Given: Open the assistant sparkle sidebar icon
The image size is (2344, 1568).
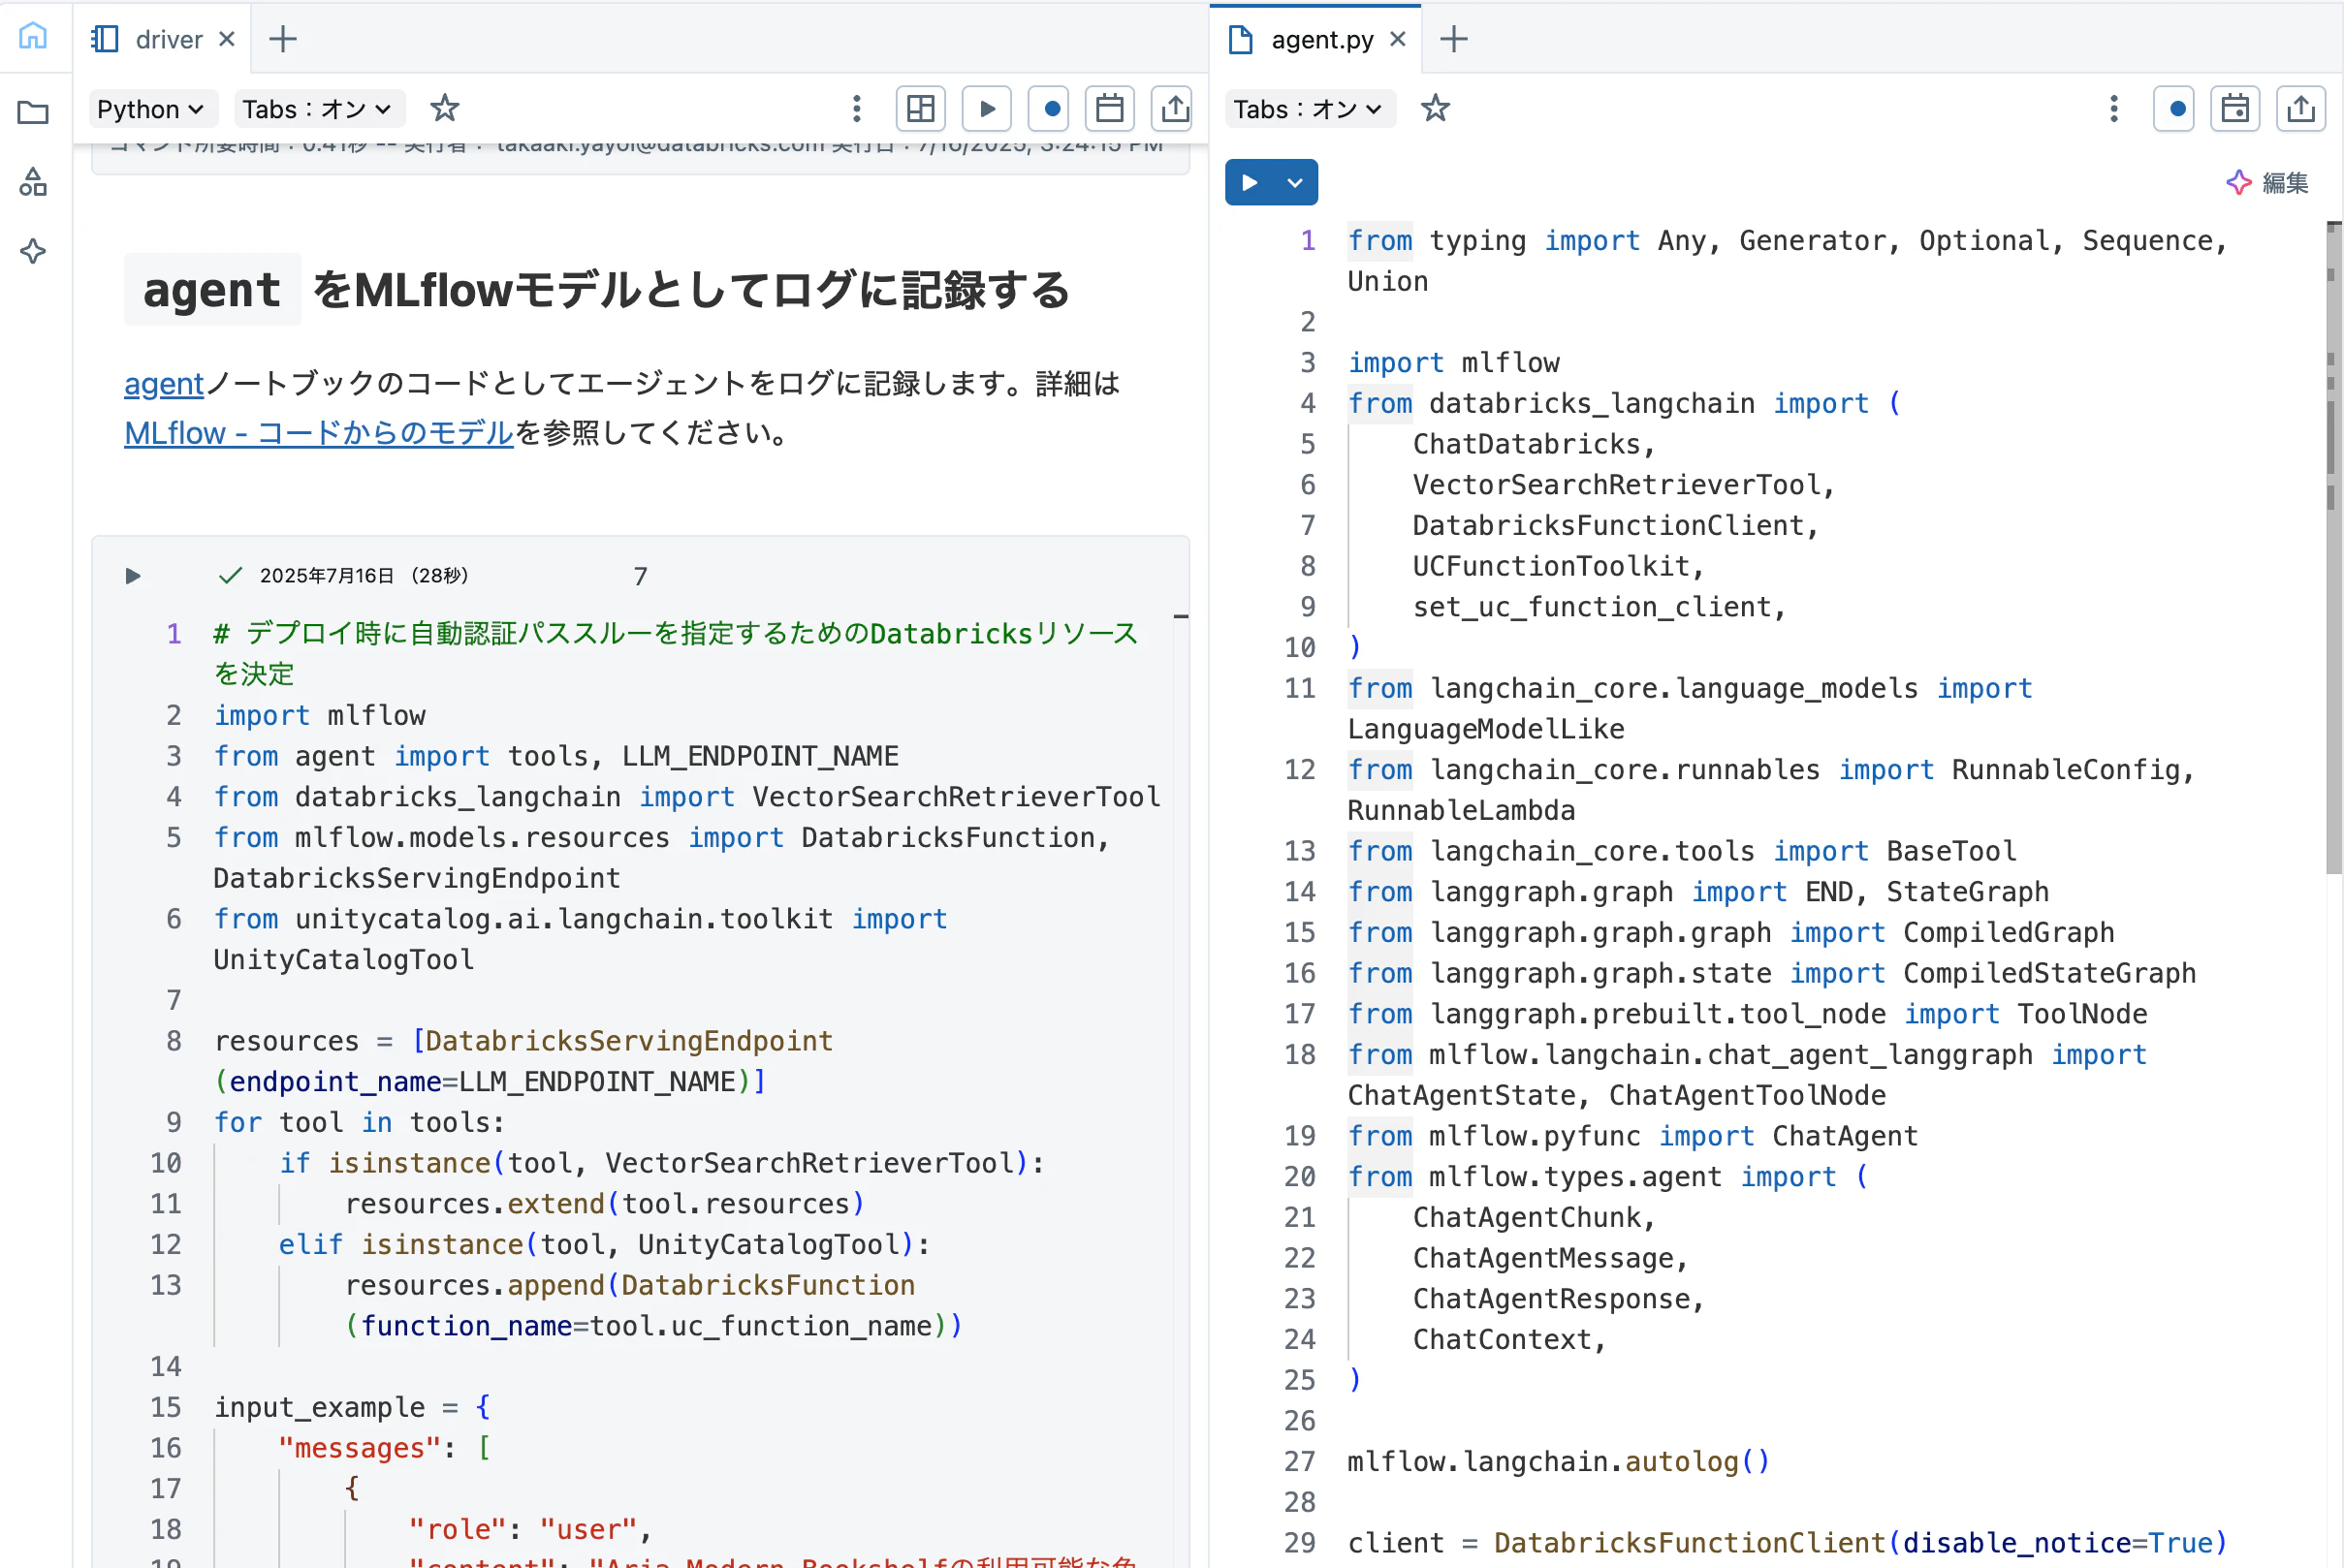Looking at the screenshot, I should coord(33,251).
